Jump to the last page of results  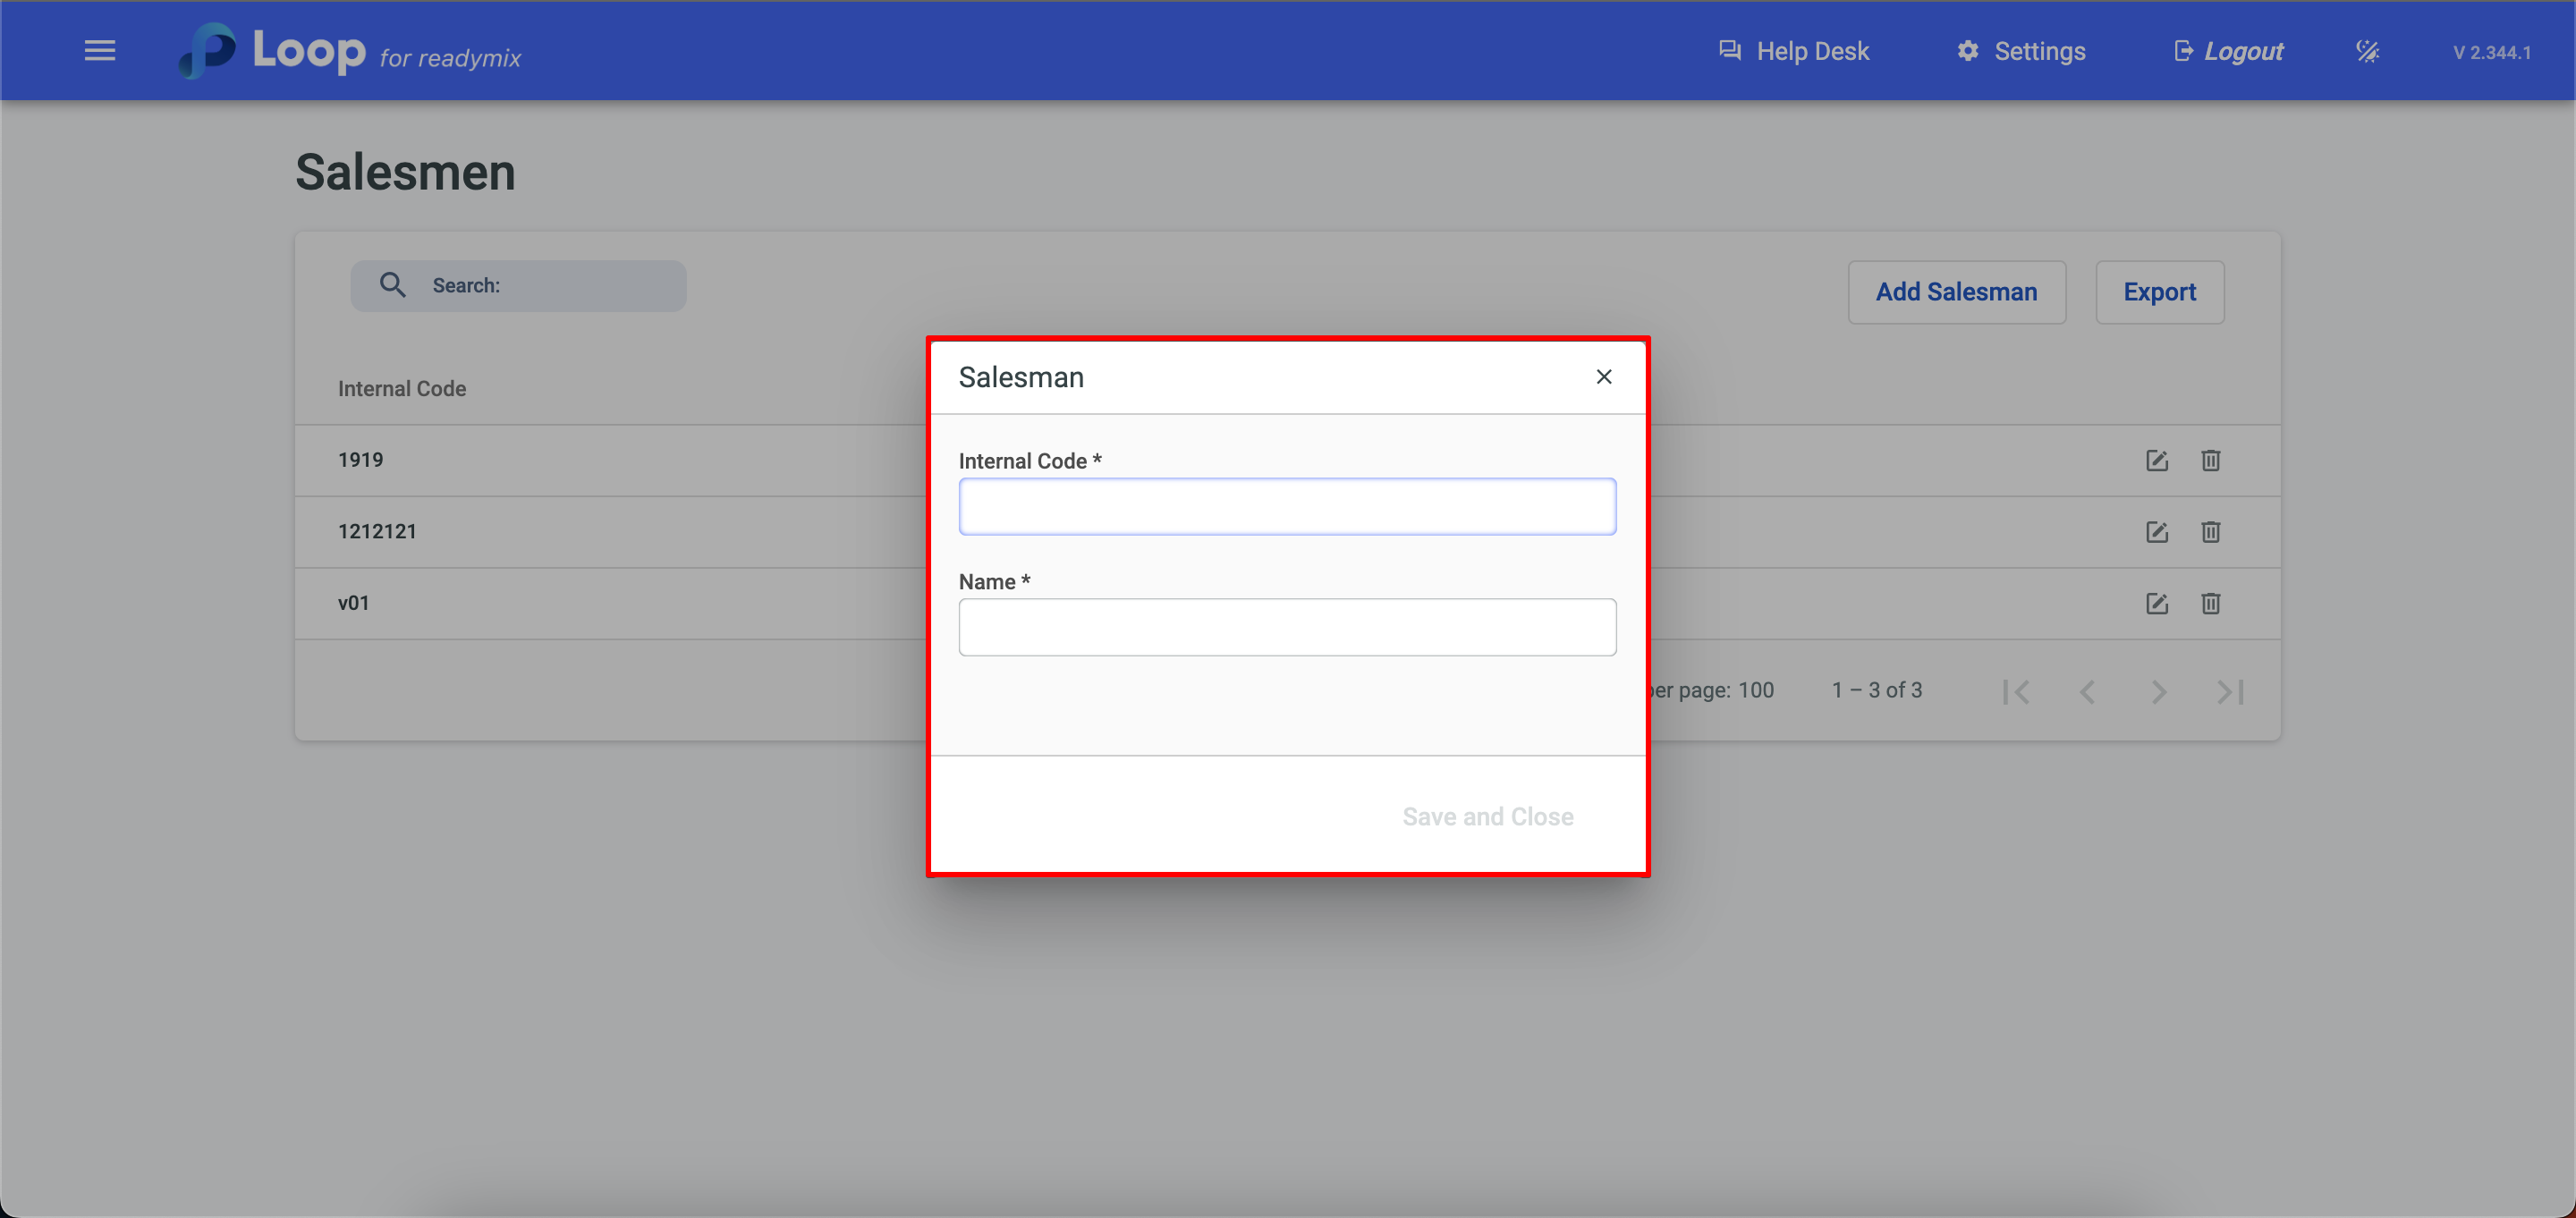pos(2230,691)
